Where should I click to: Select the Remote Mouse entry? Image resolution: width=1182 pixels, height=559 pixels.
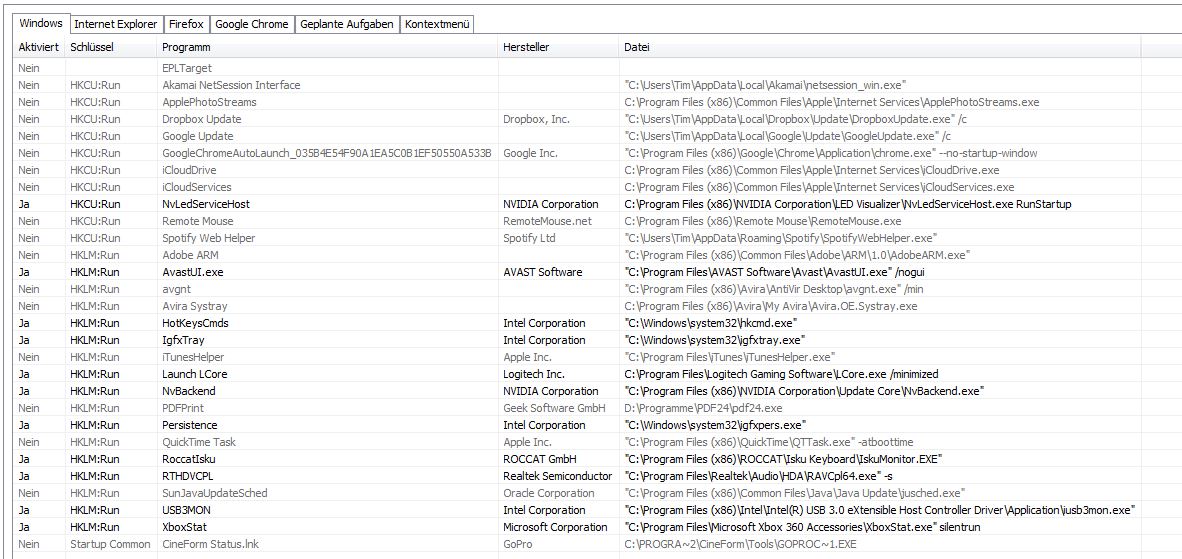coord(198,221)
